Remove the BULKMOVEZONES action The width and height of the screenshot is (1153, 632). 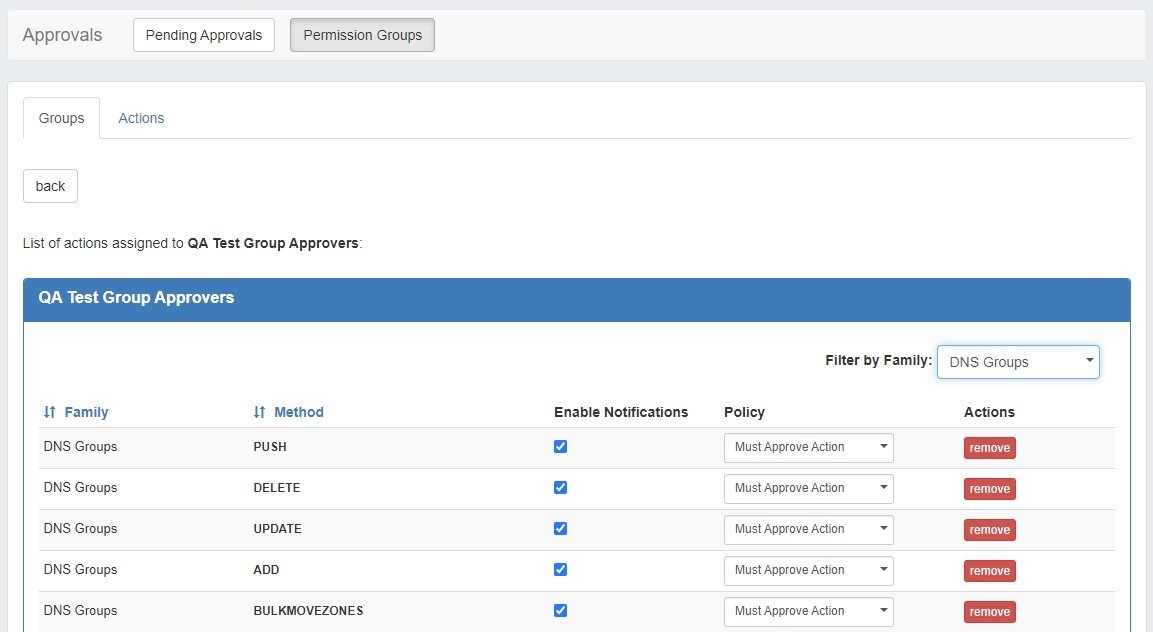989,612
